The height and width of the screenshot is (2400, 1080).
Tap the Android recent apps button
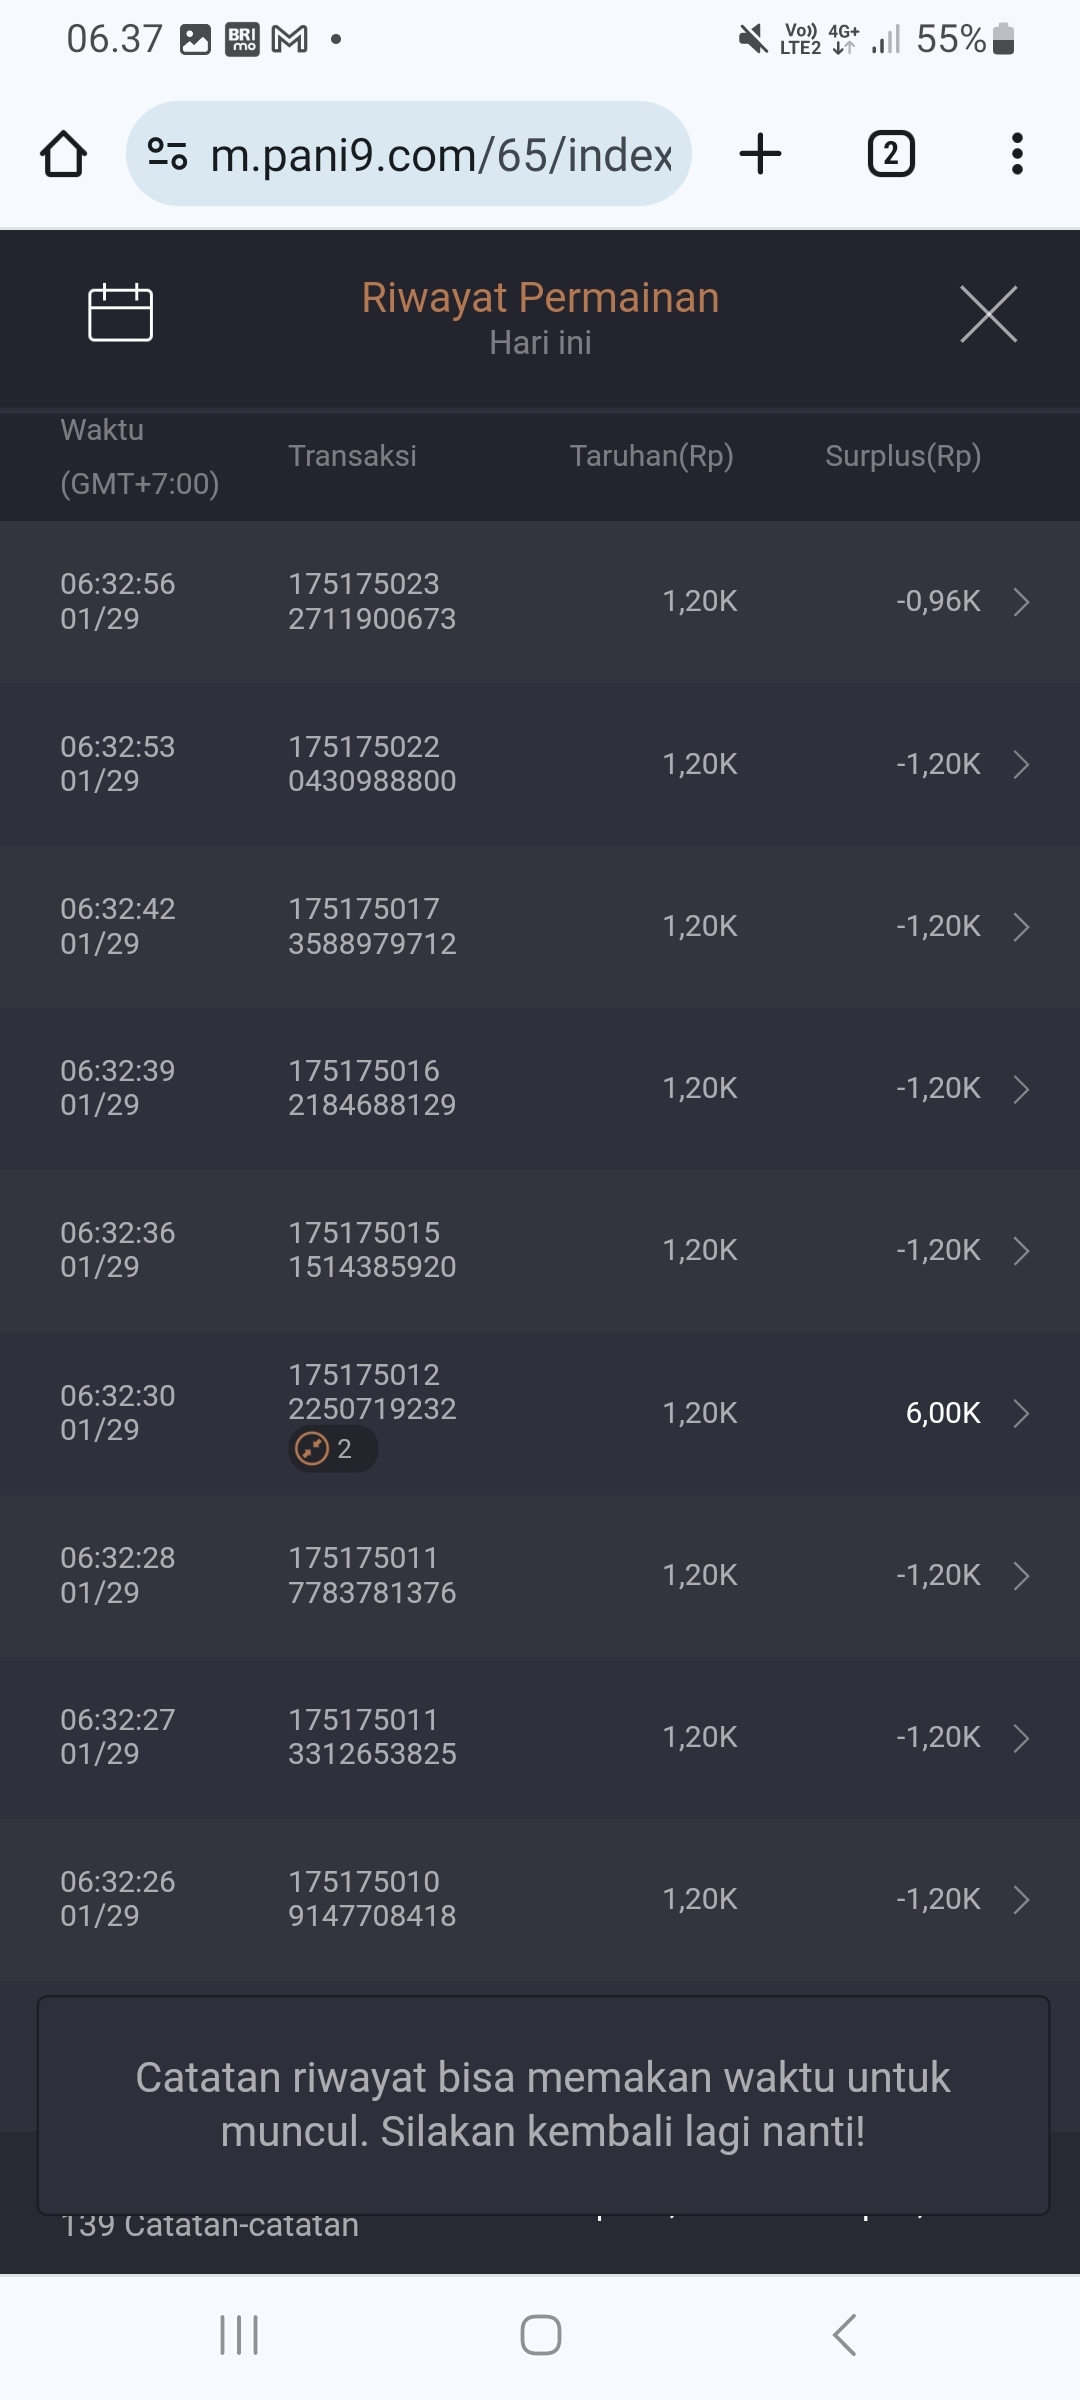click(239, 2335)
